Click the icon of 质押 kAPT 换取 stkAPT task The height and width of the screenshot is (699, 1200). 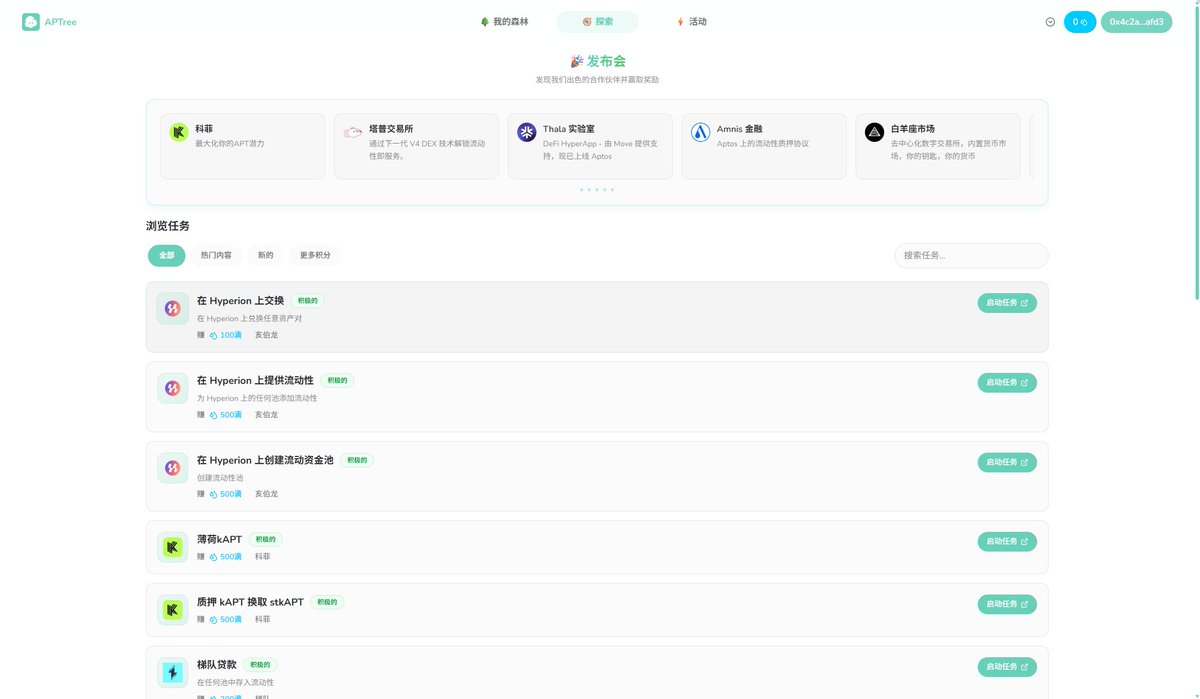click(x=173, y=610)
